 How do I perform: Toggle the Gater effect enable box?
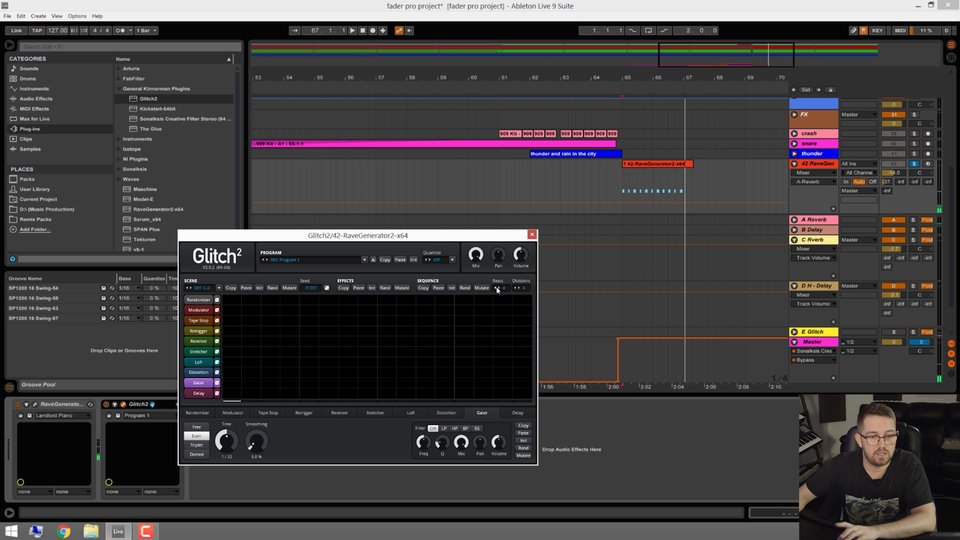point(217,383)
